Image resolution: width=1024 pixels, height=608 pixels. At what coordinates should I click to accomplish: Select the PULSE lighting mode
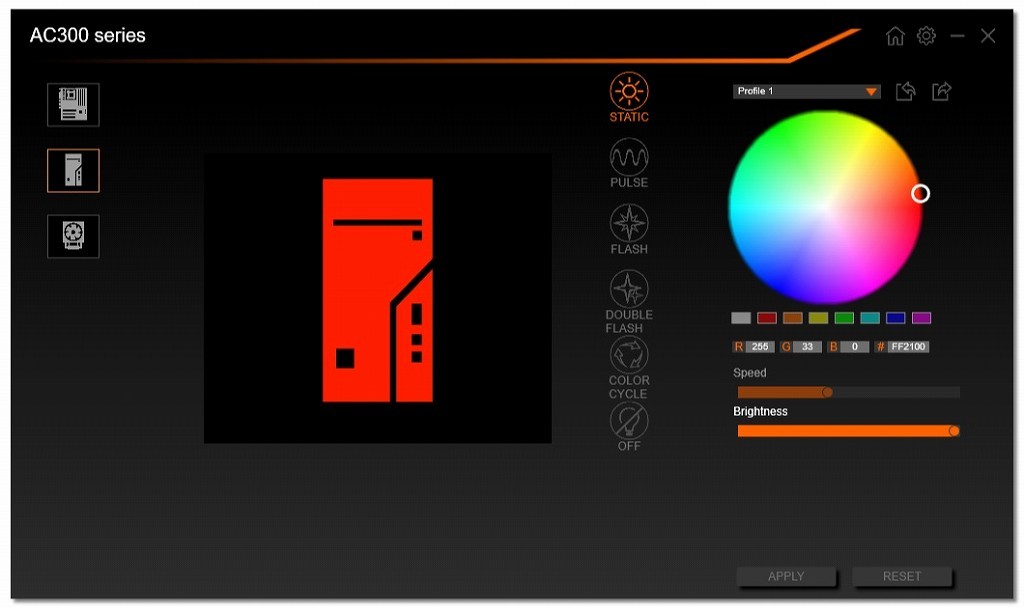pyautogui.click(x=629, y=163)
